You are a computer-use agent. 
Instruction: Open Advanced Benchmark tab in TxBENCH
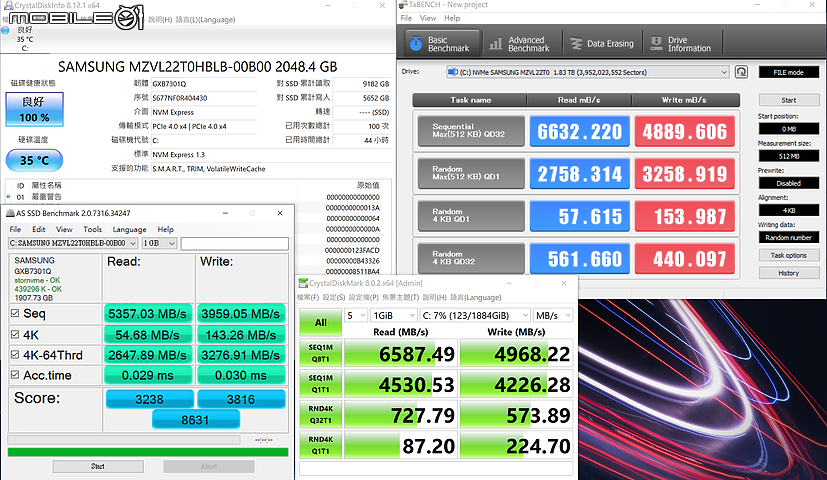click(520, 43)
